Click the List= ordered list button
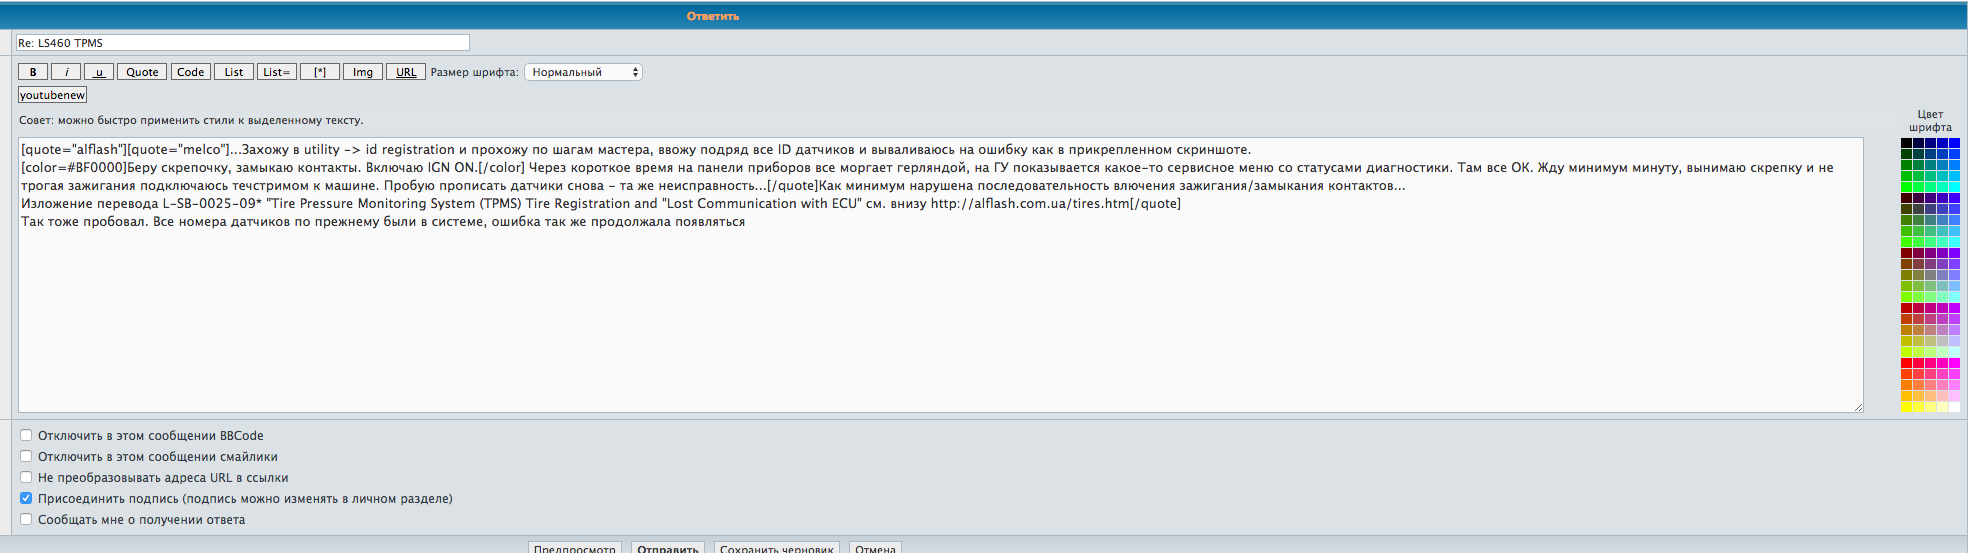This screenshot has height=553, width=1976. click(x=277, y=72)
